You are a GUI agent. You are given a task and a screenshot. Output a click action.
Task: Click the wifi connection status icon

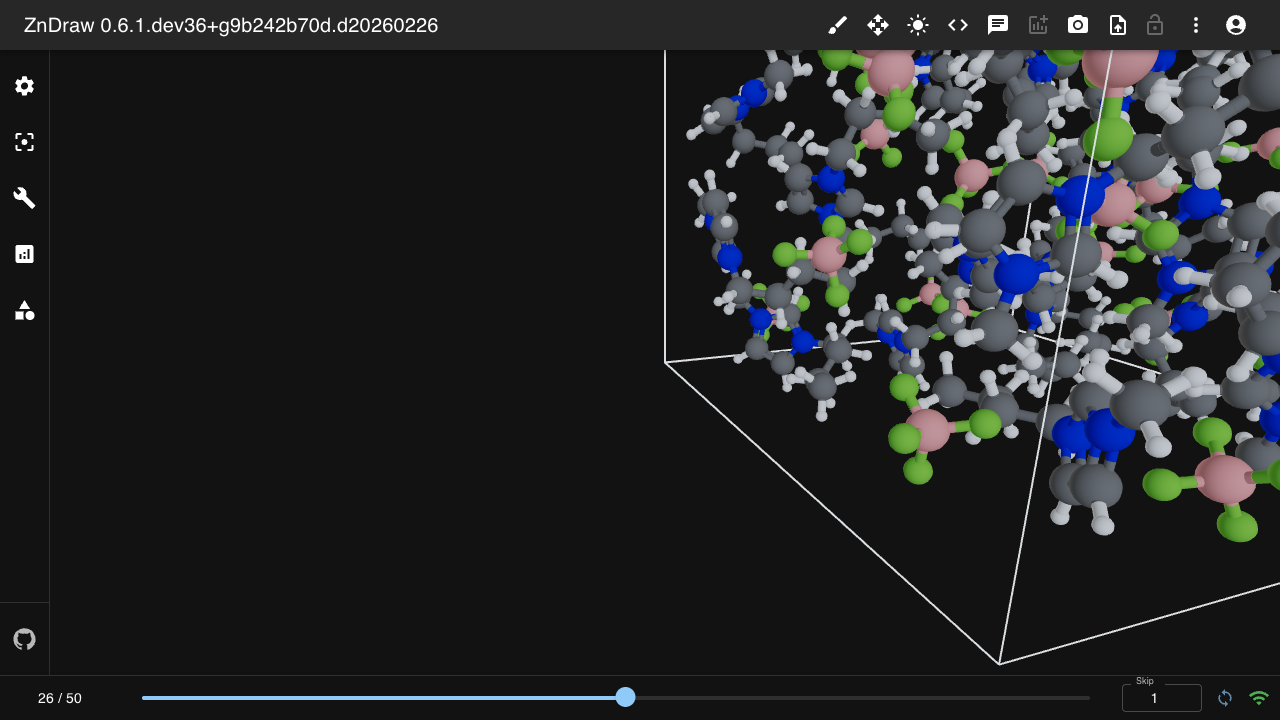point(1259,698)
